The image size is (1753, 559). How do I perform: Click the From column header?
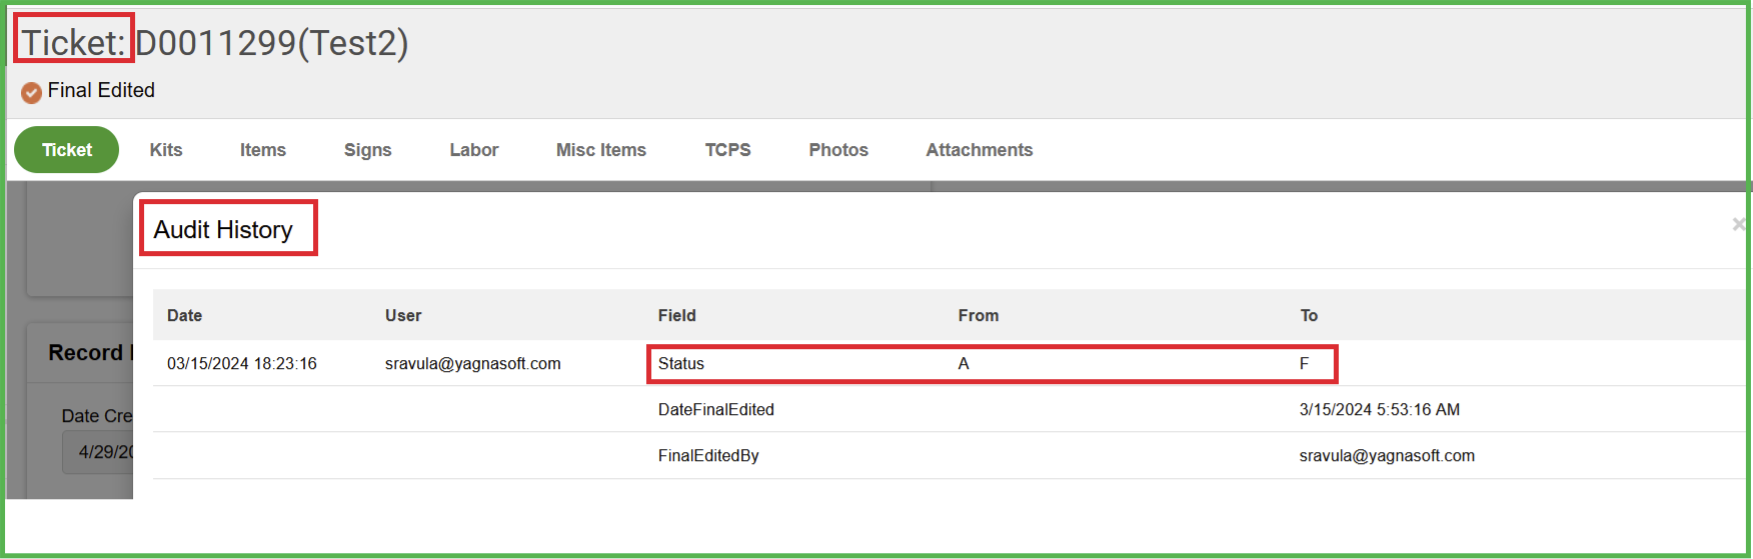(978, 316)
